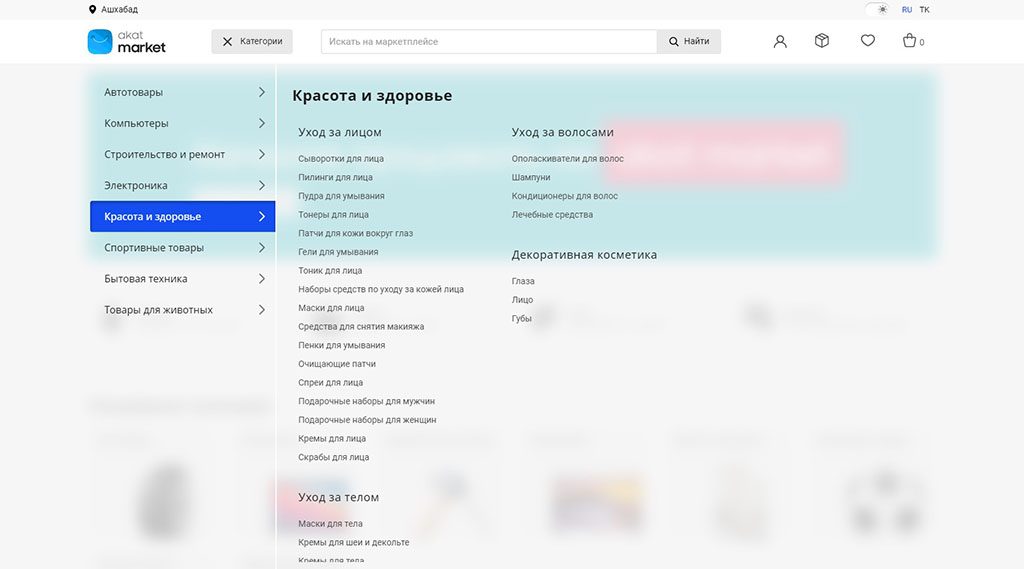The width and height of the screenshot is (1024, 569).
Task: Toggle the light/dark theme switch
Action: 877,10
